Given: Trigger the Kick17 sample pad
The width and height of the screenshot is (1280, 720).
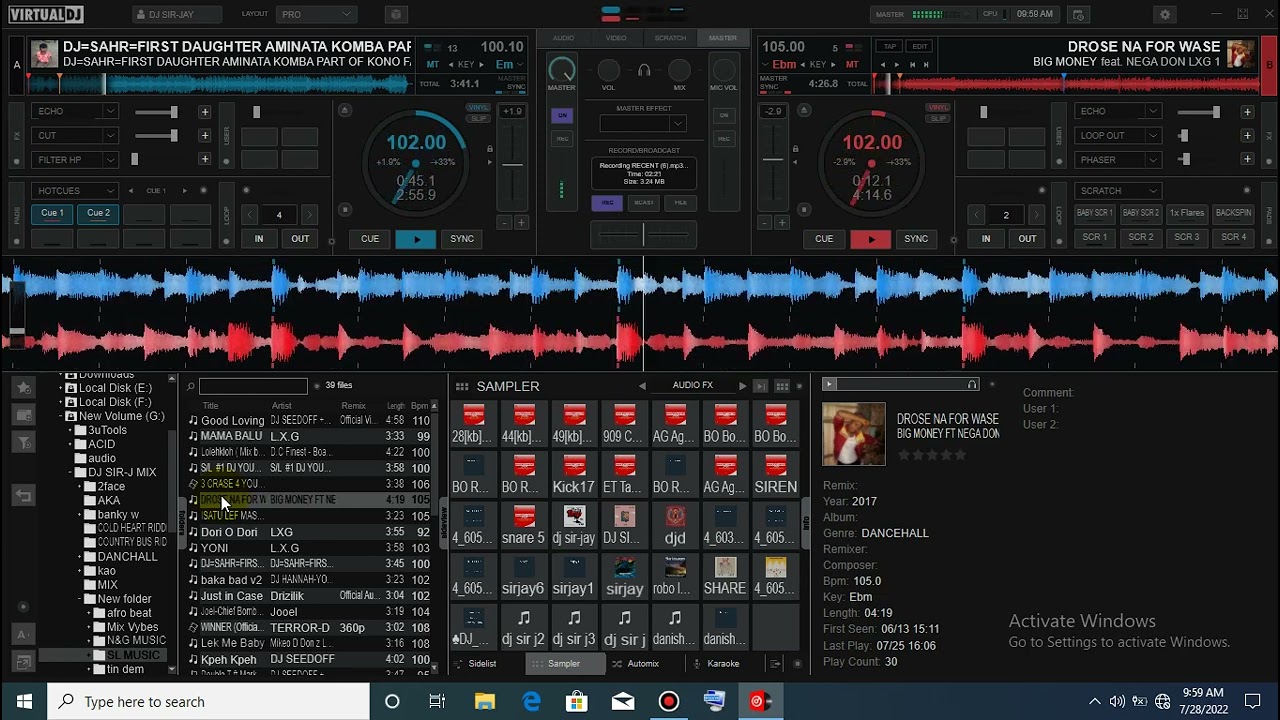Looking at the screenshot, I should [x=573, y=474].
